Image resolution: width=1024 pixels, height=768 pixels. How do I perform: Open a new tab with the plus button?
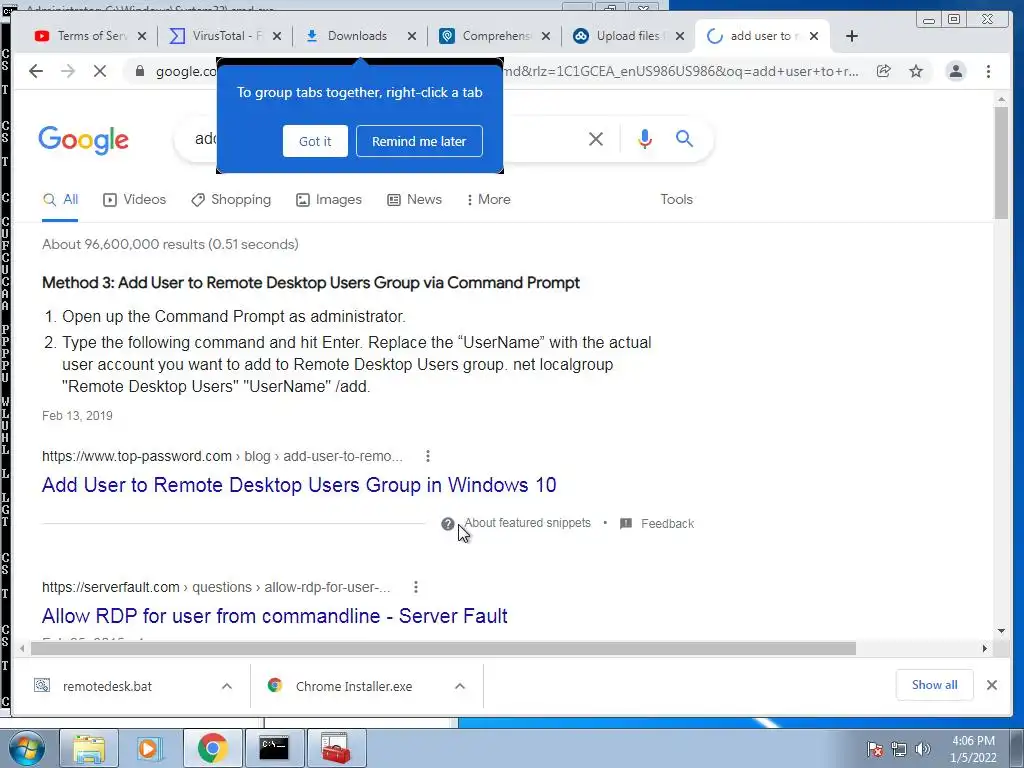click(x=852, y=36)
